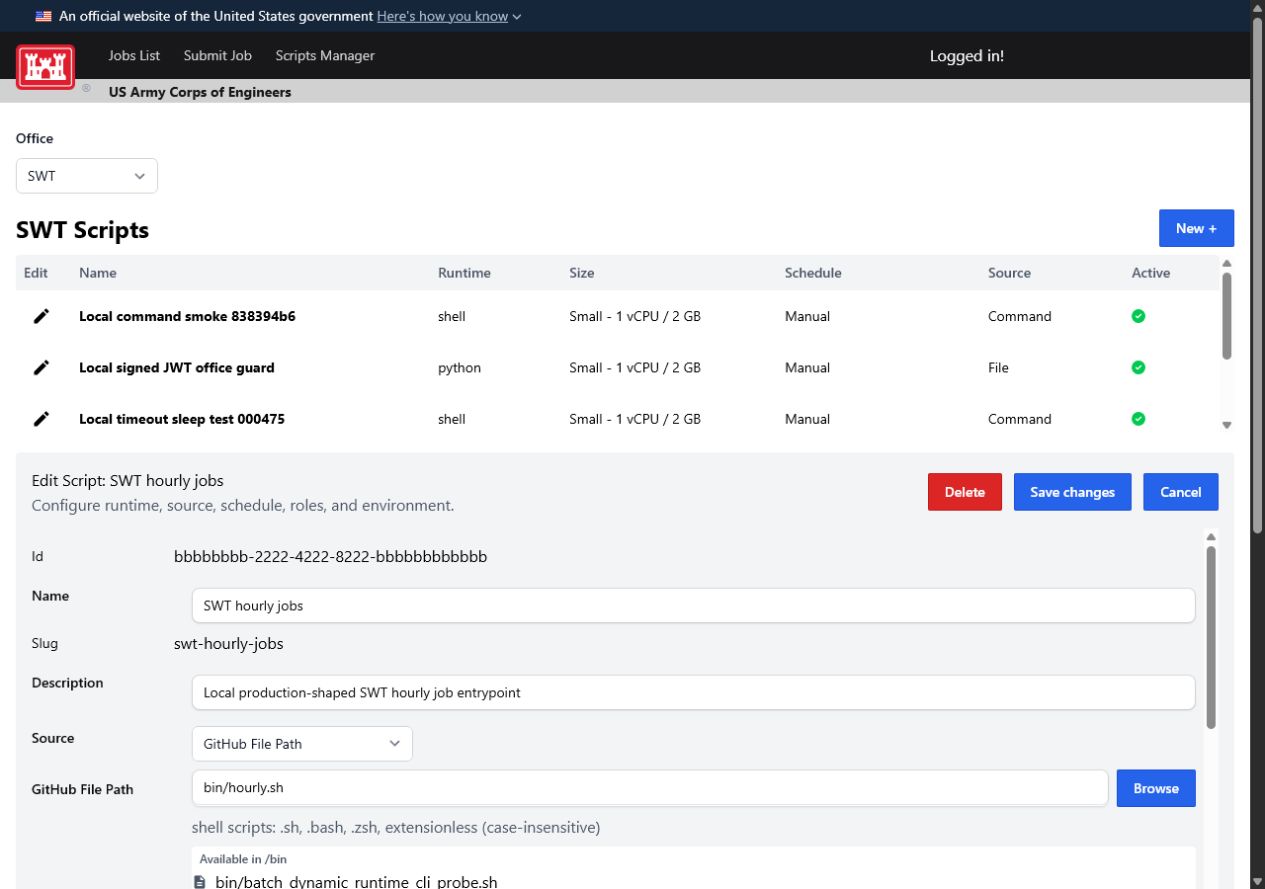Click the GitHub File Path input field
The image size is (1265, 889).
(649, 788)
